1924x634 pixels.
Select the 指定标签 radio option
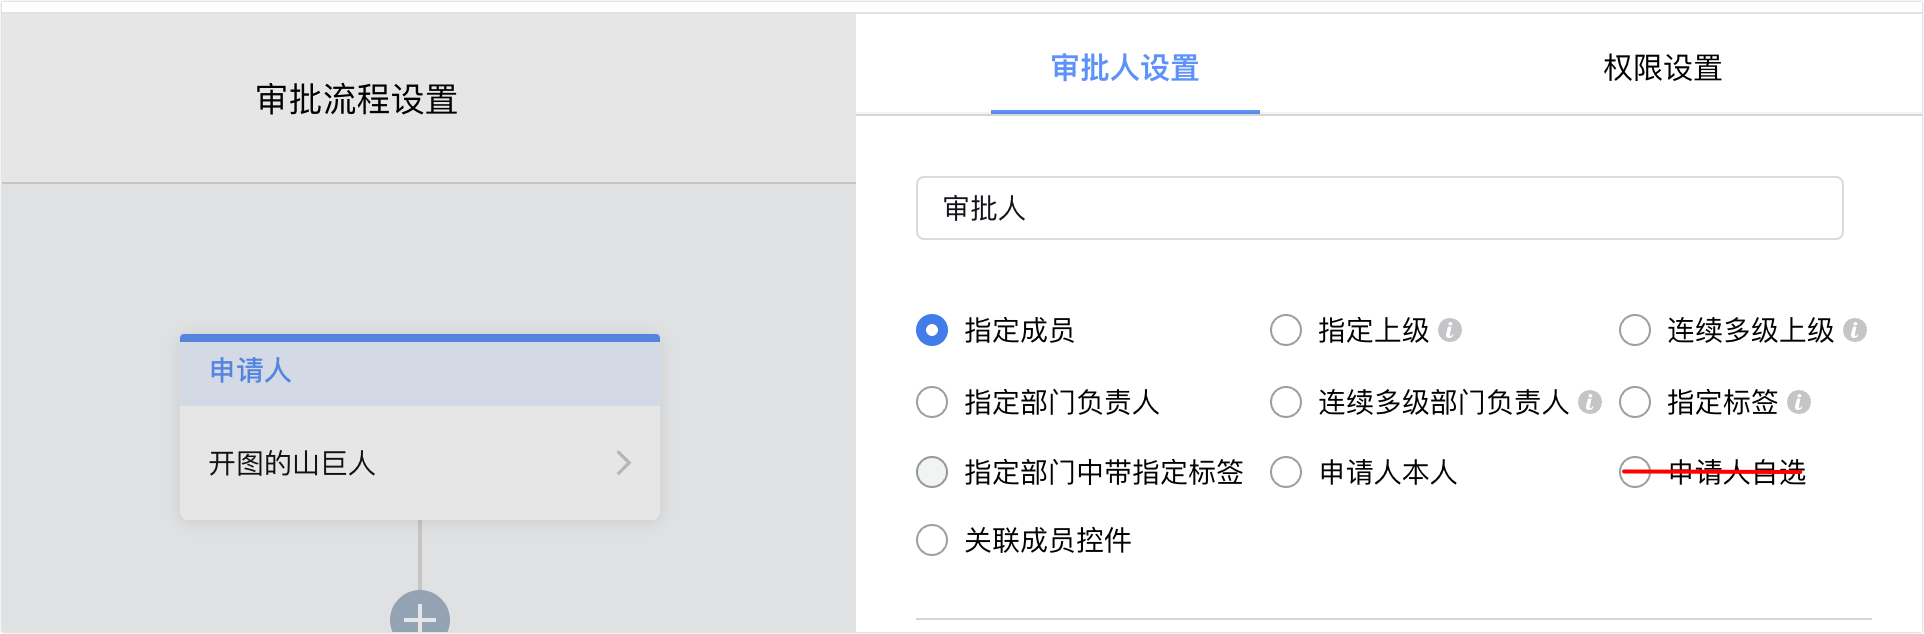coord(1635,402)
